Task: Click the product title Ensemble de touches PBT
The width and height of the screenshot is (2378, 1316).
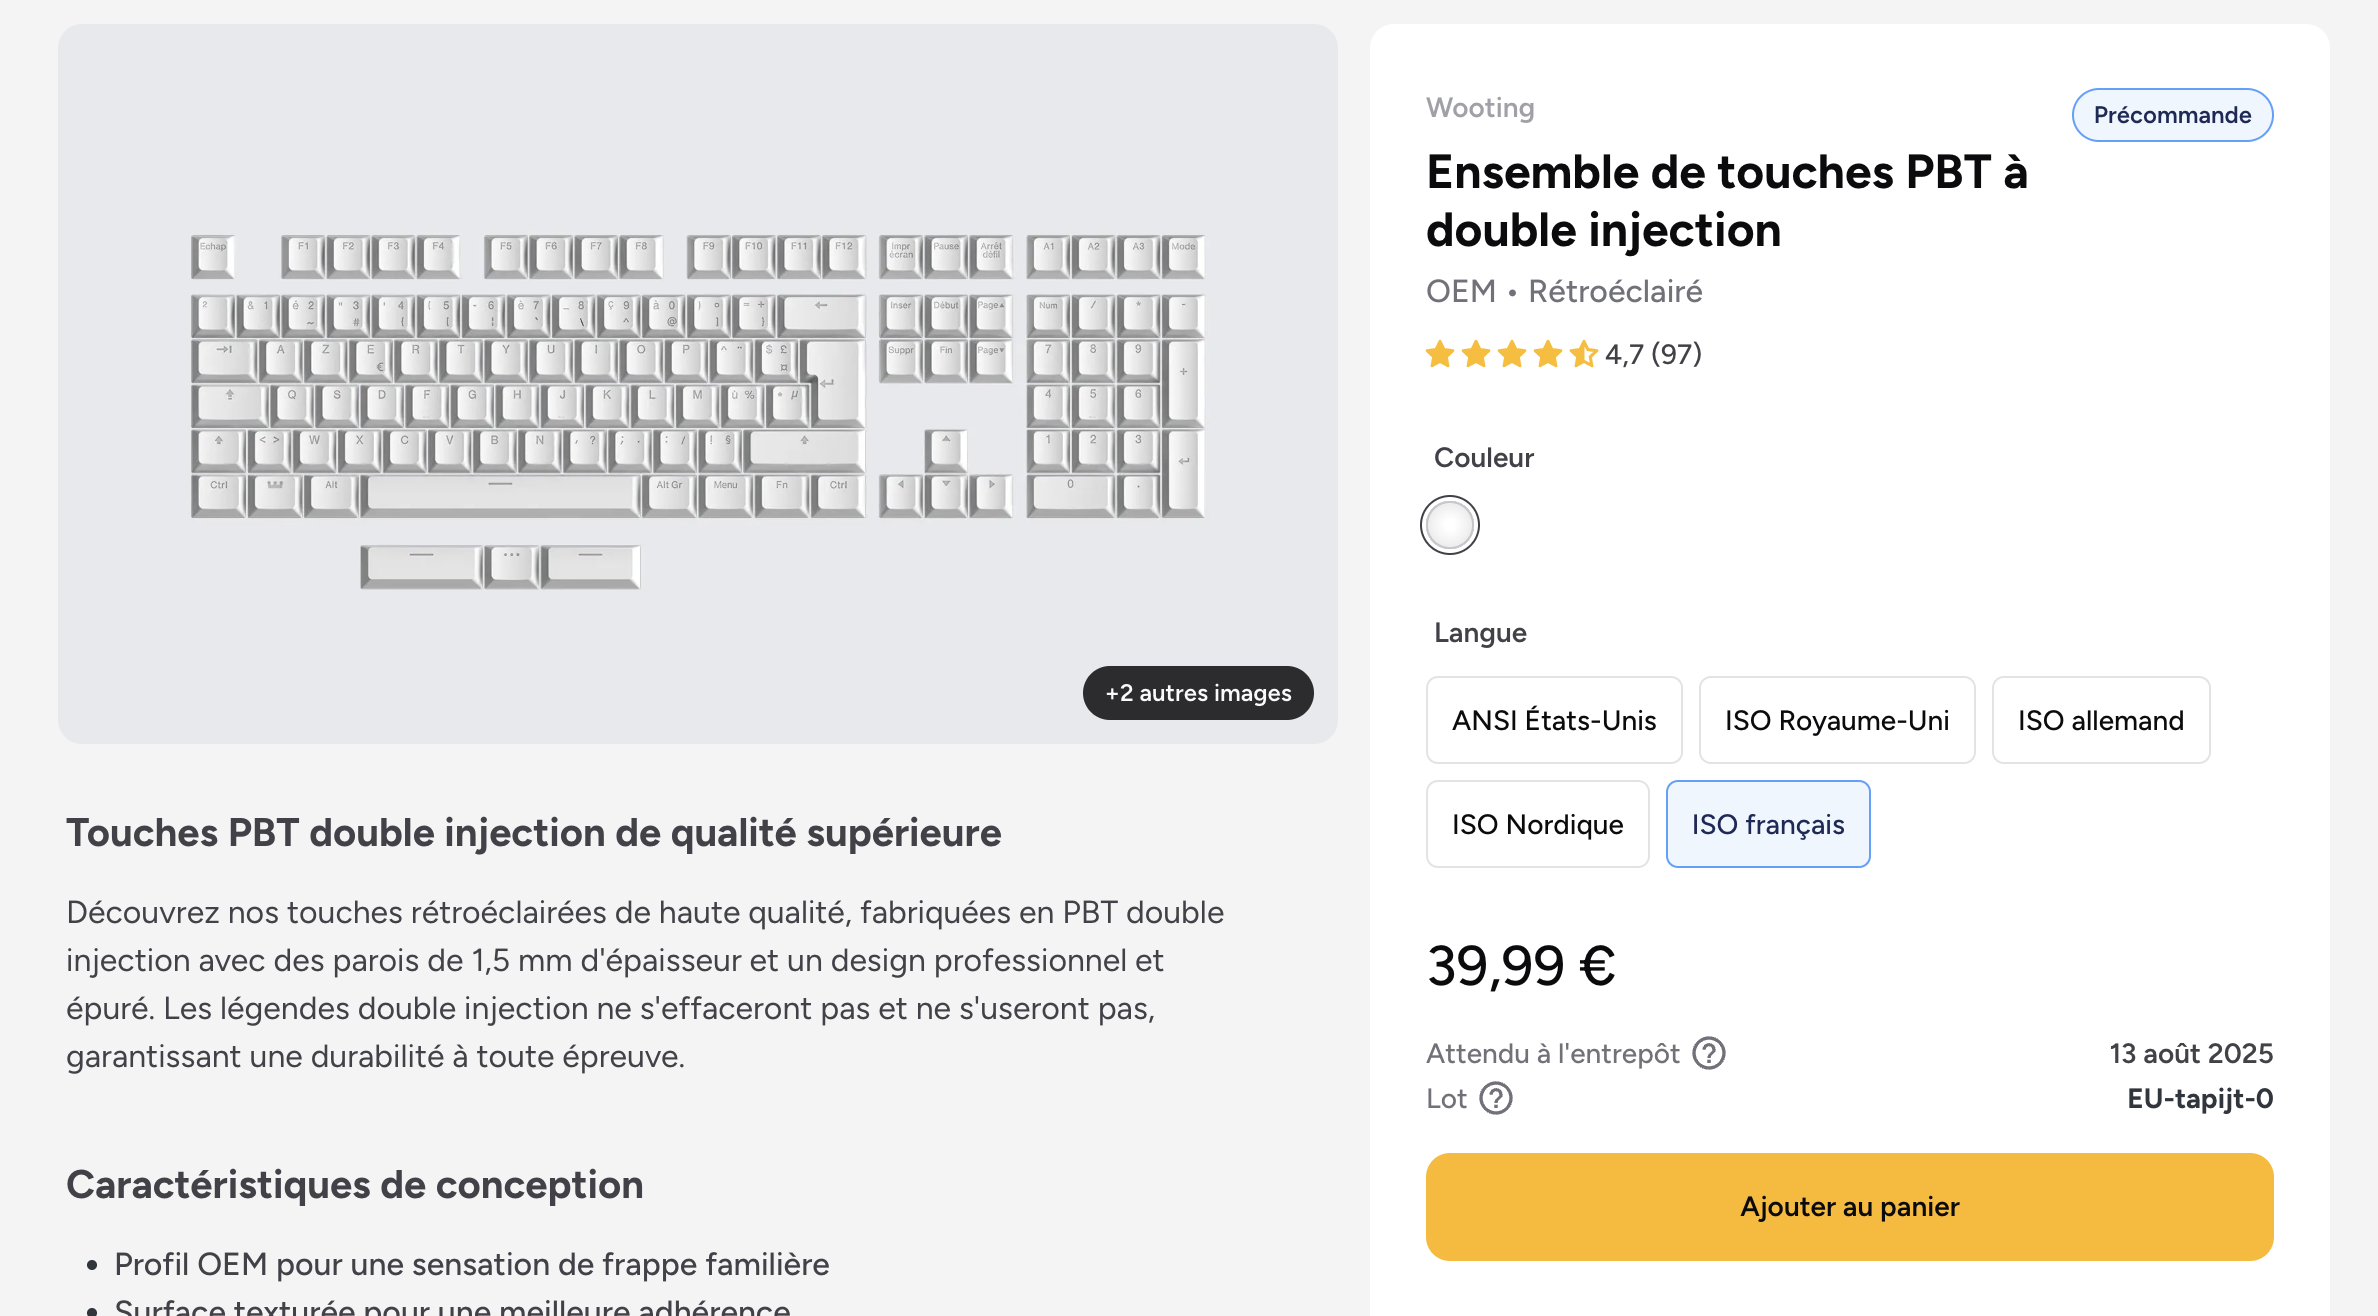Action: click(x=1727, y=201)
